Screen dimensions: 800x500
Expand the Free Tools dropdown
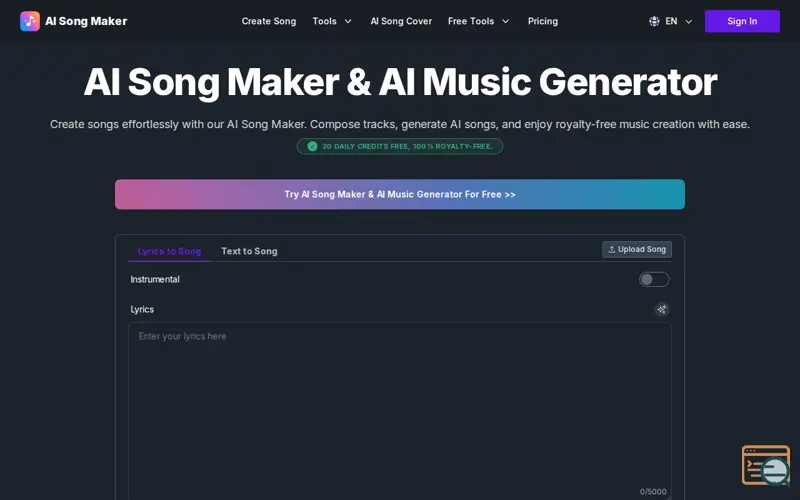[x=479, y=21]
